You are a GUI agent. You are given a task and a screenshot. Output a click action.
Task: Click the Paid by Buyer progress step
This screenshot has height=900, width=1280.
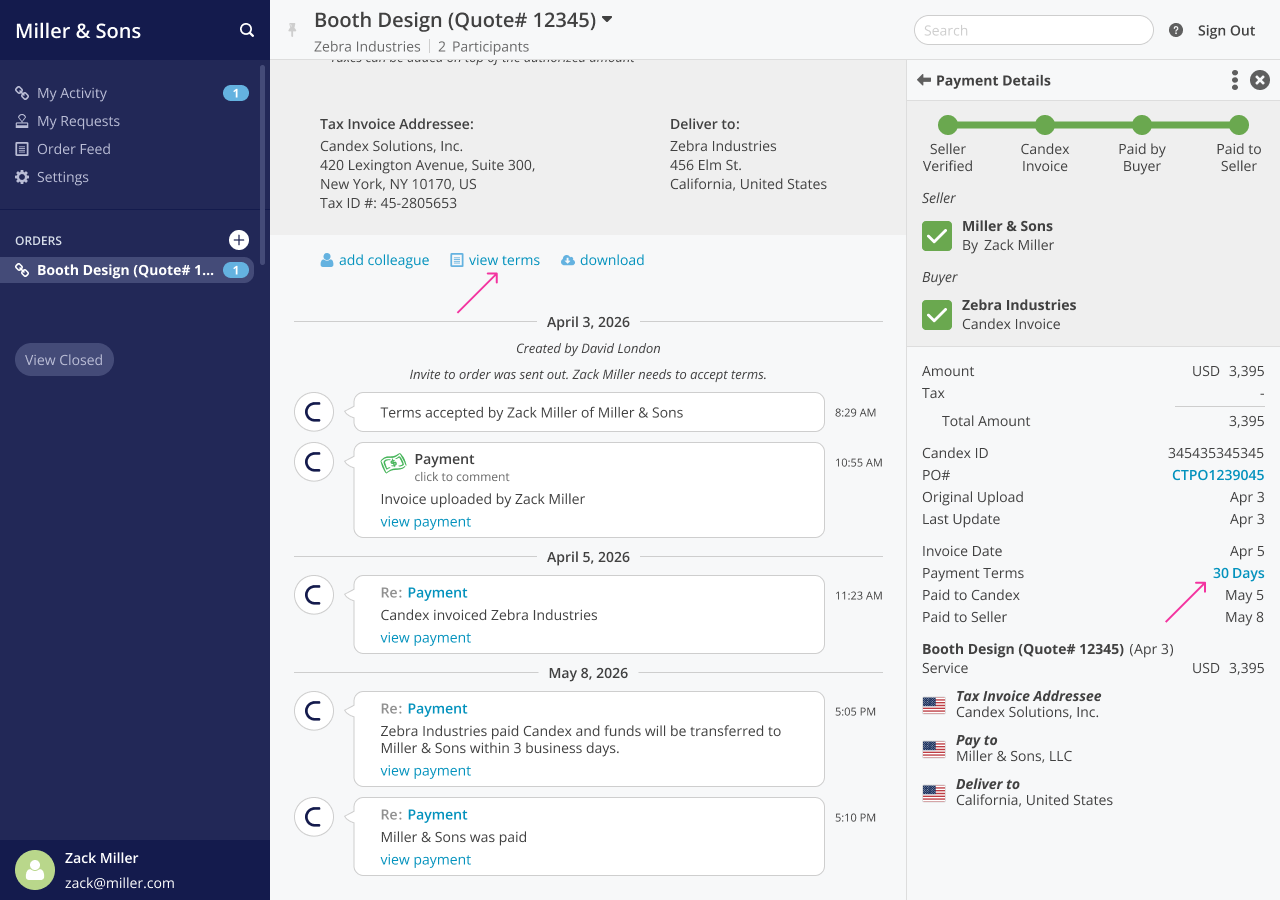click(x=1142, y=125)
